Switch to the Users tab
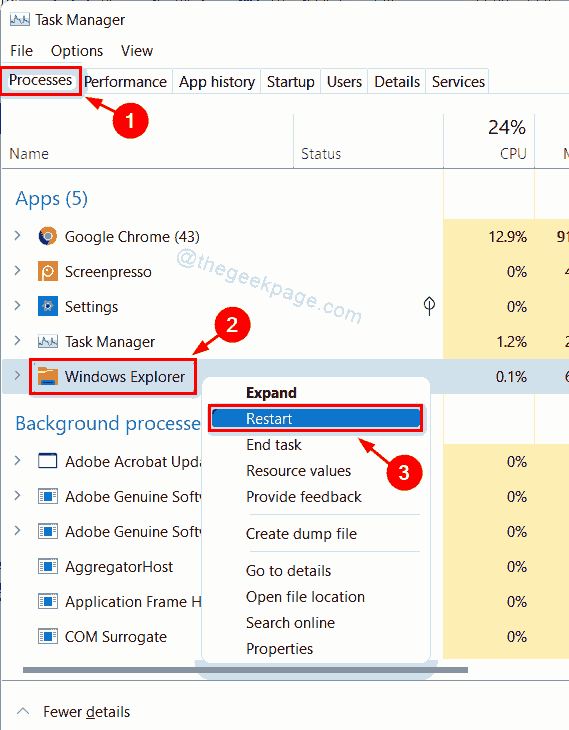This screenshot has width=569, height=730. tap(344, 82)
